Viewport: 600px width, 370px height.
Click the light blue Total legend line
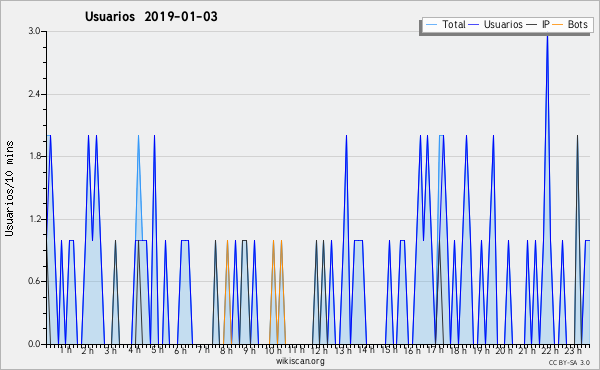click(x=431, y=25)
